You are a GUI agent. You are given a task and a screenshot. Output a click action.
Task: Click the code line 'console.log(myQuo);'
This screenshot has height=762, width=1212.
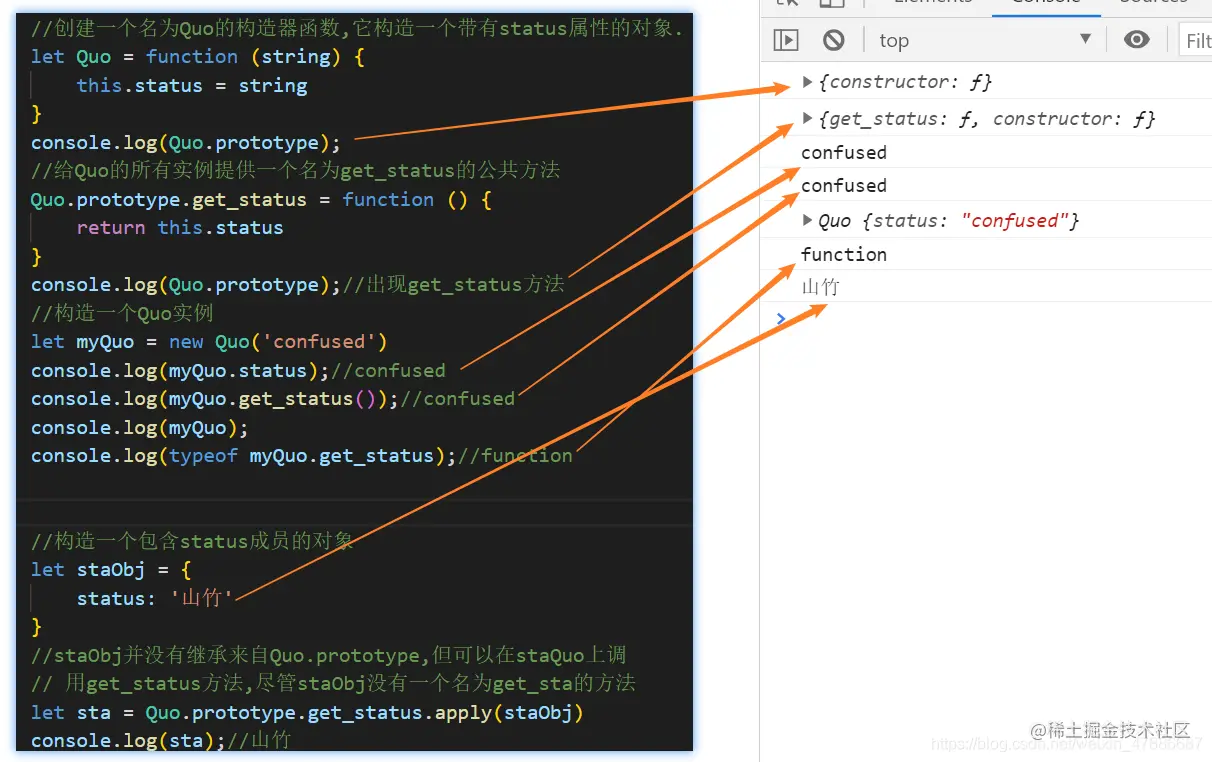(x=139, y=427)
